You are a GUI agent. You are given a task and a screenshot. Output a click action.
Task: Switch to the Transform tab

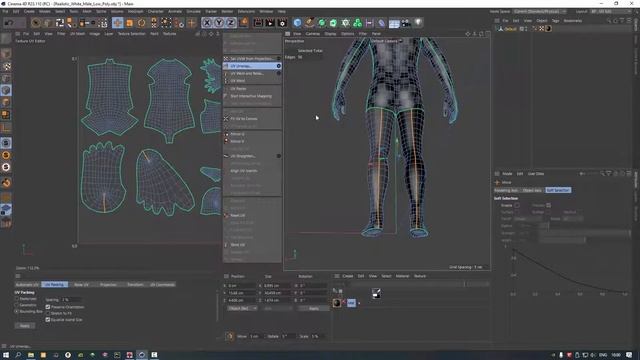(x=135, y=284)
